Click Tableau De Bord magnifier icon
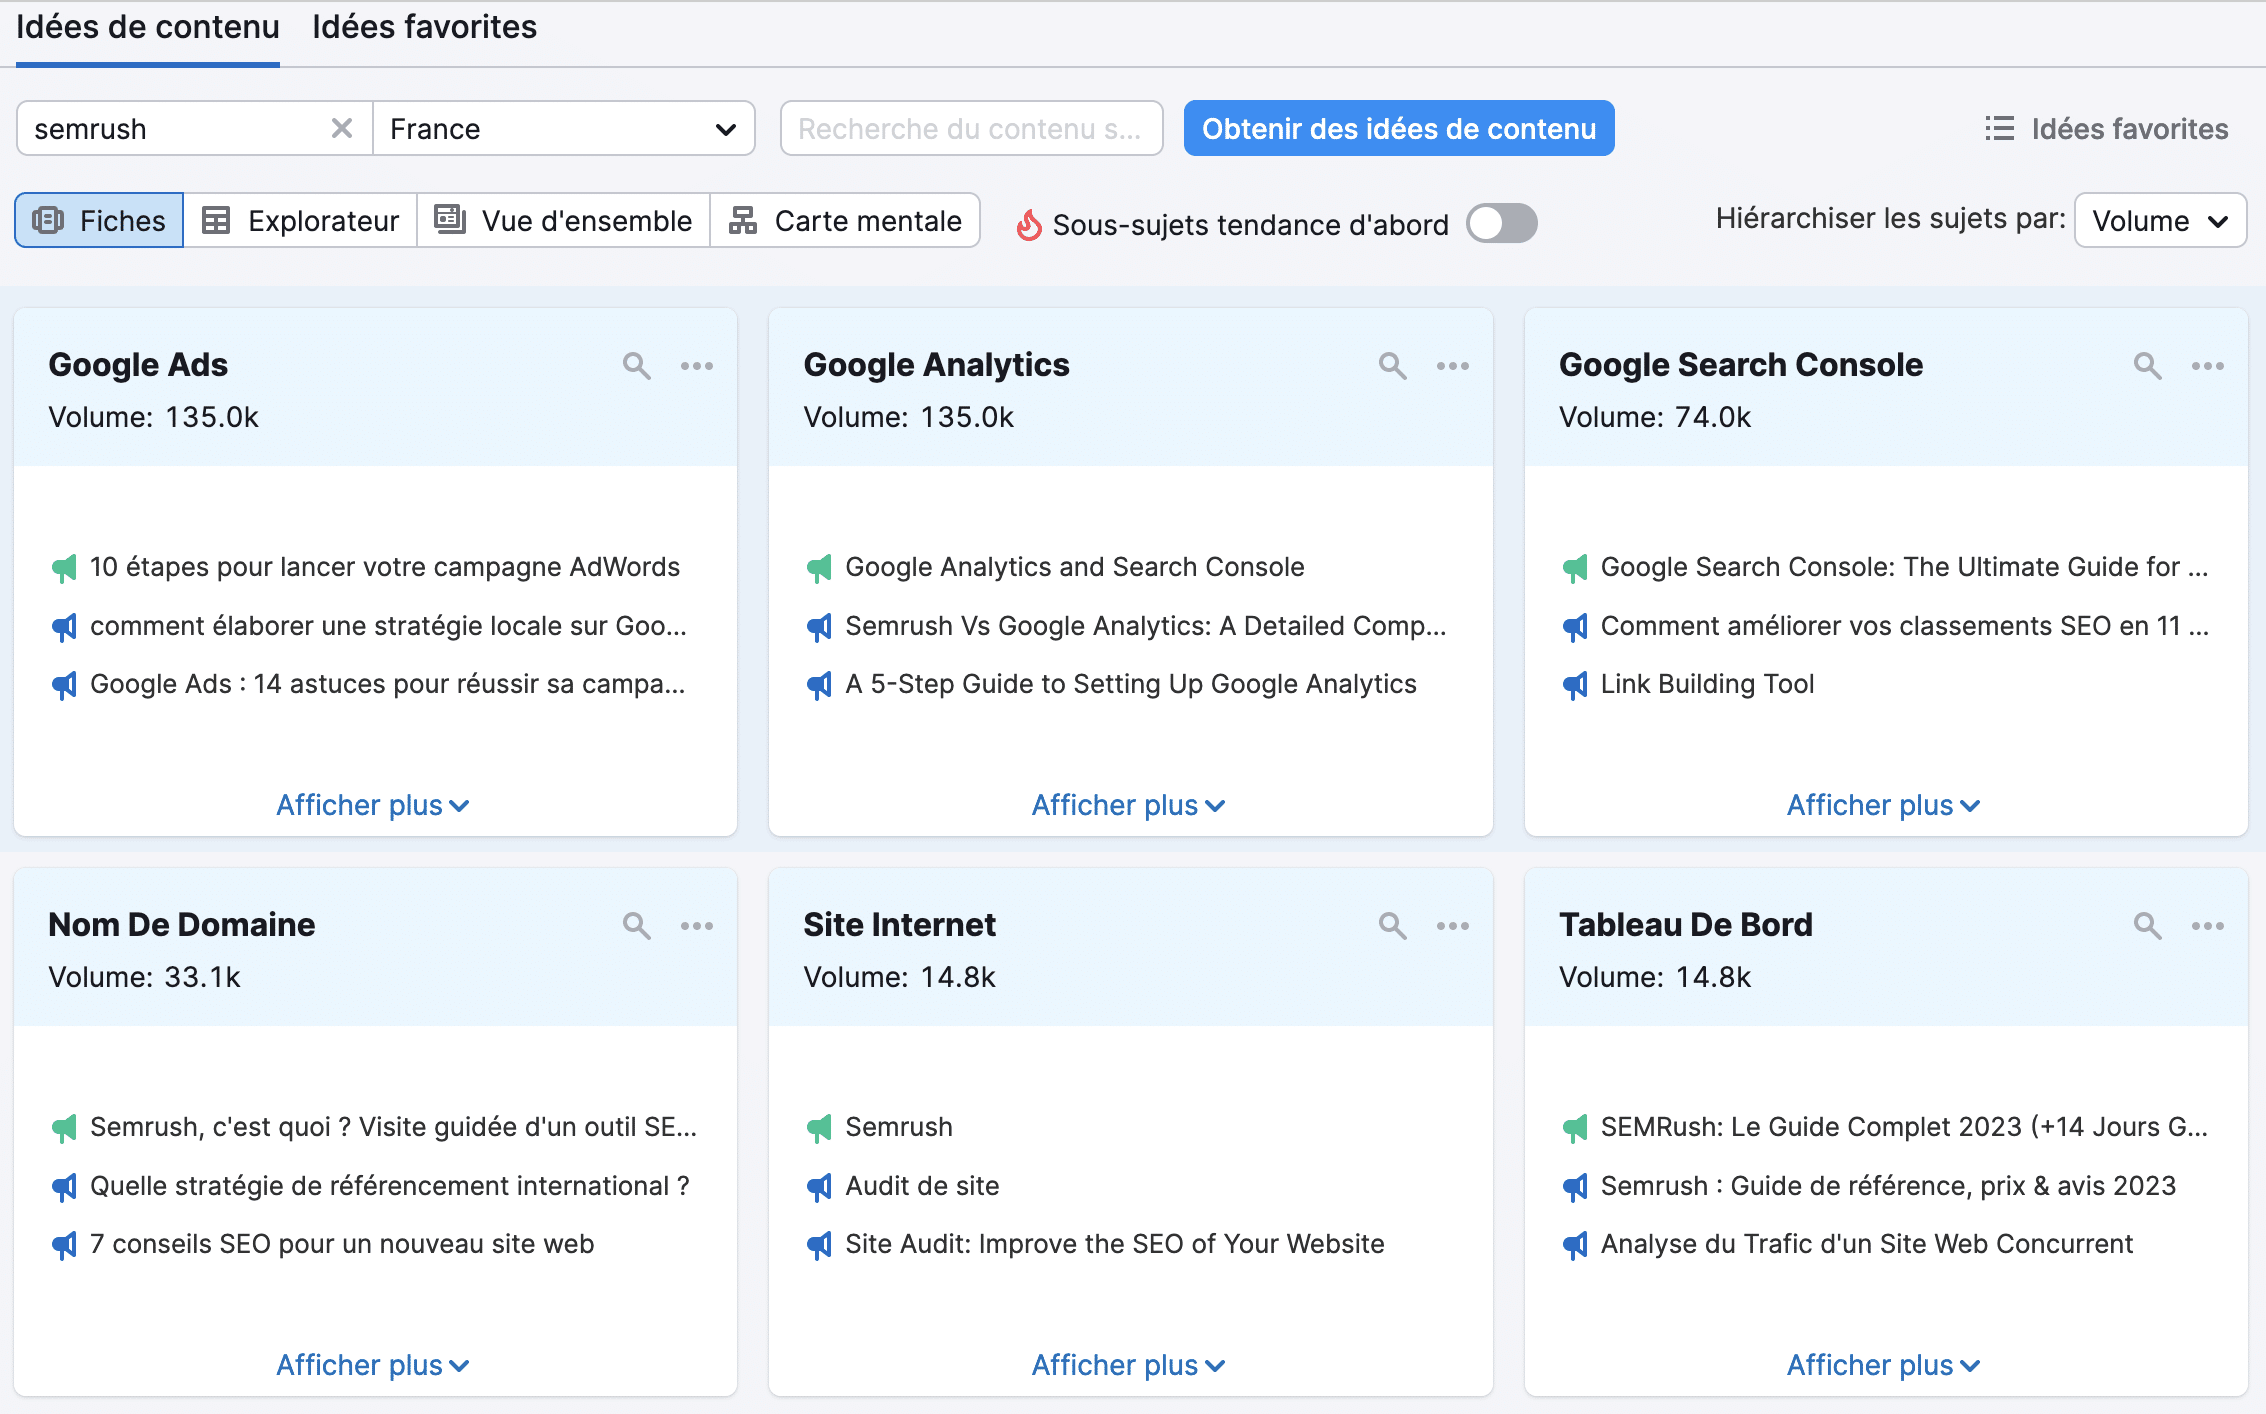The height and width of the screenshot is (1414, 2266). coord(2148,926)
